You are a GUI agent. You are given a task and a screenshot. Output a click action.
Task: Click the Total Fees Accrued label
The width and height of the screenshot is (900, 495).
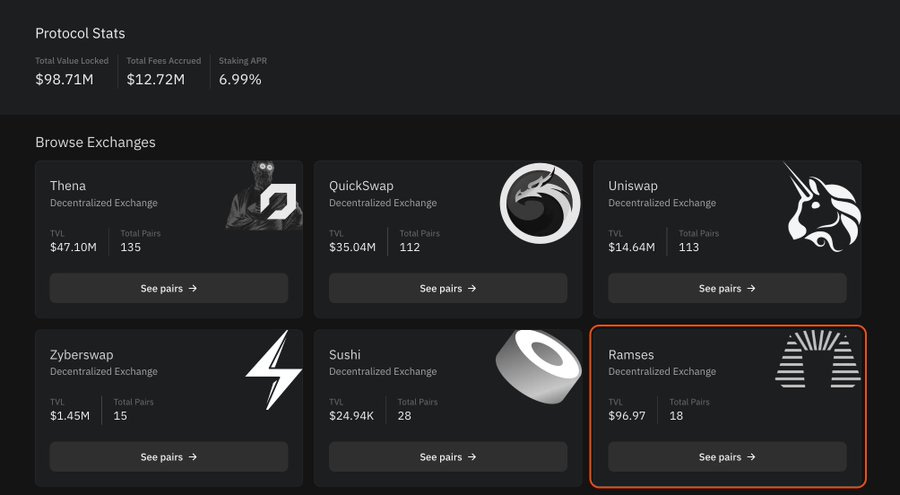(164, 61)
